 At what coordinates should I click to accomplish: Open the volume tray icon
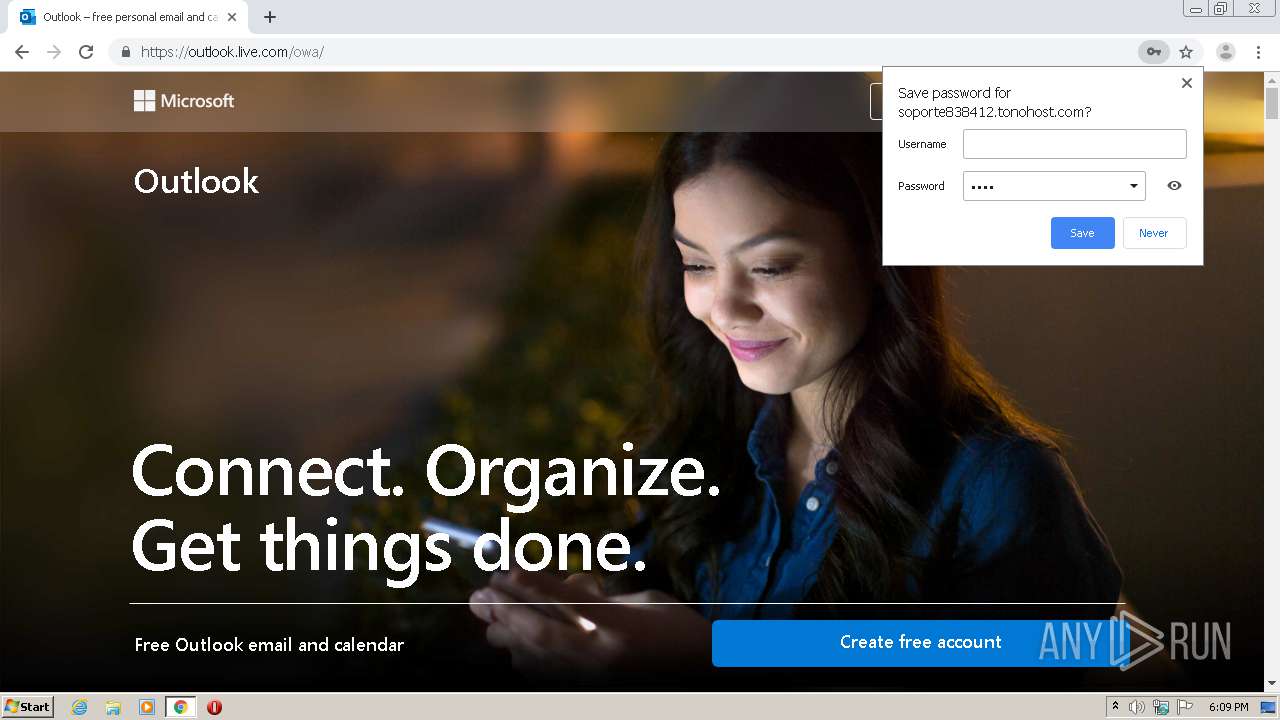point(1137,707)
